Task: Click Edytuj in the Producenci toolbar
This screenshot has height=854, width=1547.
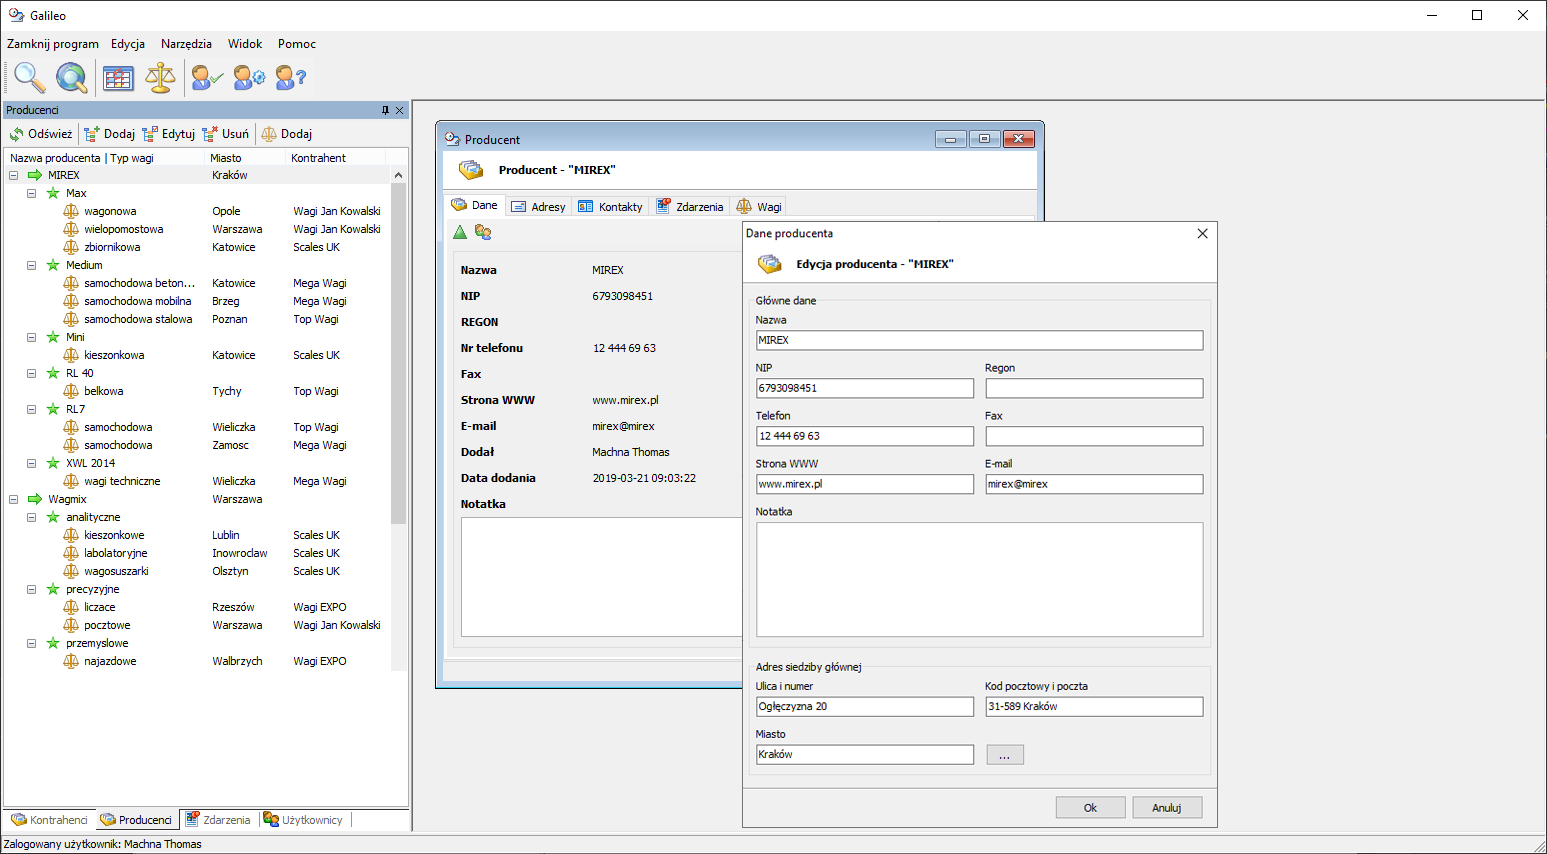Action: 169,134
